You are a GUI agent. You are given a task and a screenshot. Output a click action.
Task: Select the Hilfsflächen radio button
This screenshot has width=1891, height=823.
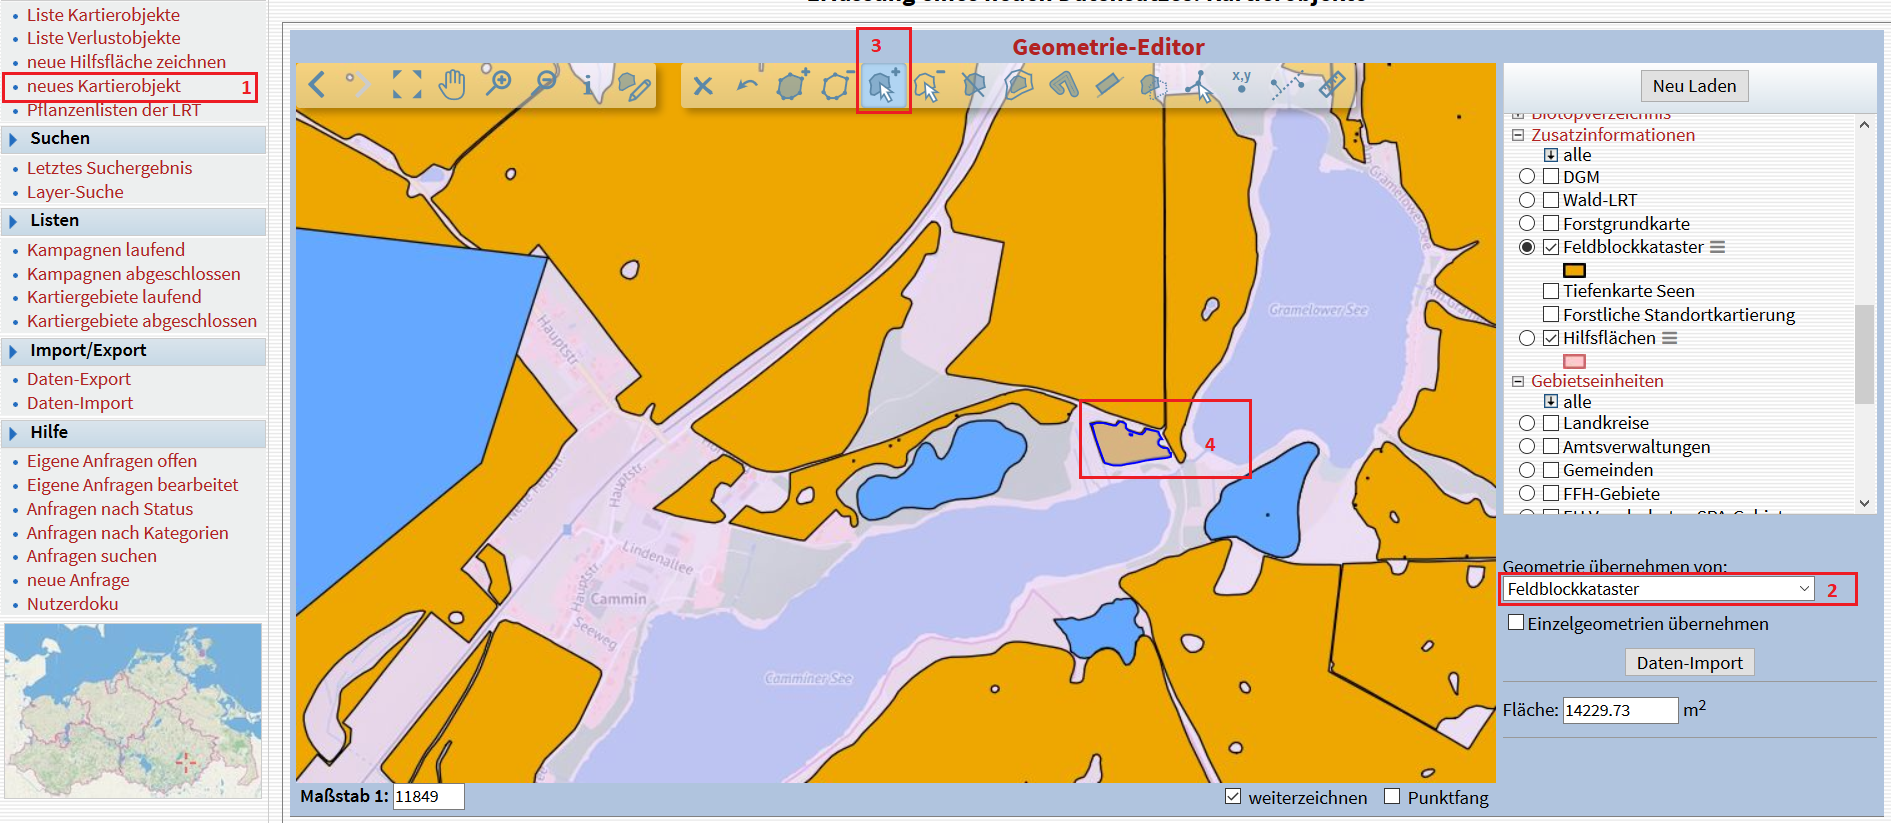click(1527, 338)
